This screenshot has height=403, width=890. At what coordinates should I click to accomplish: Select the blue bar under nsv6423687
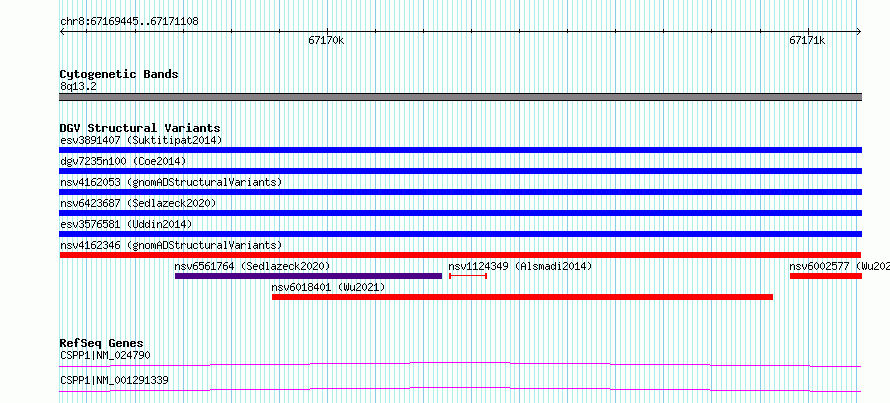tap(461, 213)
